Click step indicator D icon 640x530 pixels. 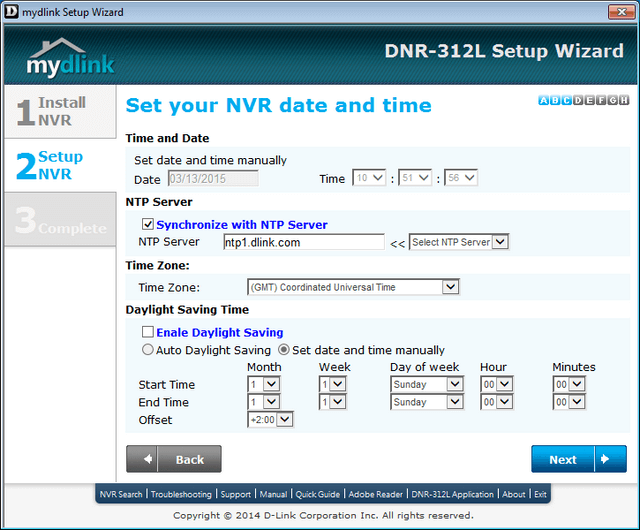coord(578,100)
